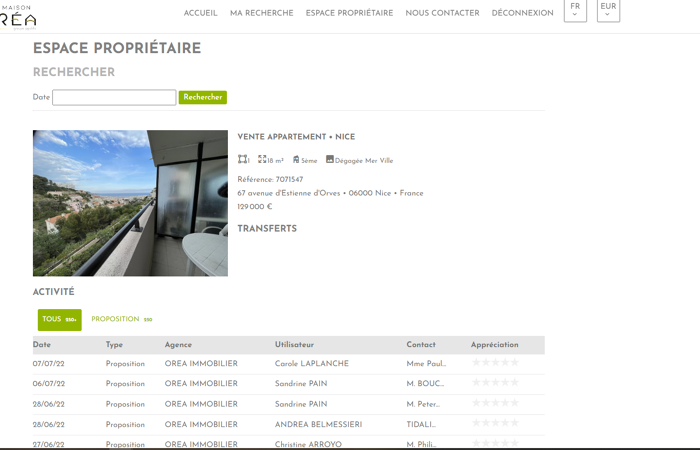700x450 pixels.
Task: Click DÉCONNEXION to log out
Action: [522, 13]
